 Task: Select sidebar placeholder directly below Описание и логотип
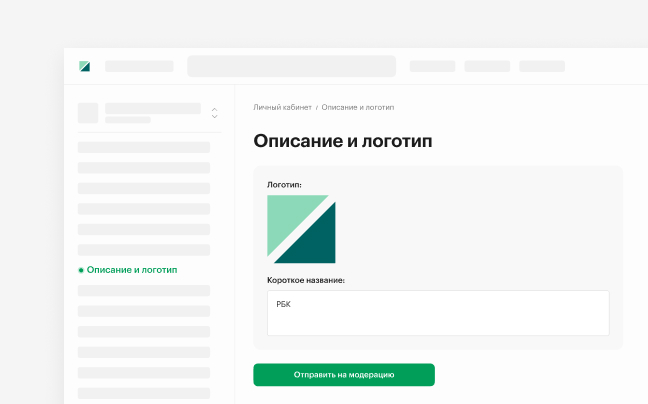(144, 290)
